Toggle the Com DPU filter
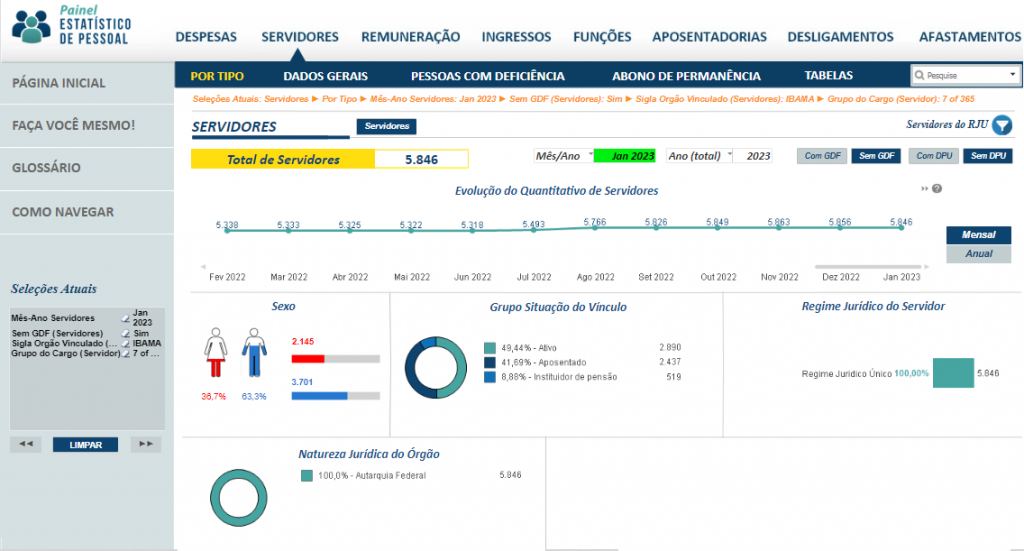Image resolution: width=1024 pixels, height=551 pixels. click(x=934, y=156)
